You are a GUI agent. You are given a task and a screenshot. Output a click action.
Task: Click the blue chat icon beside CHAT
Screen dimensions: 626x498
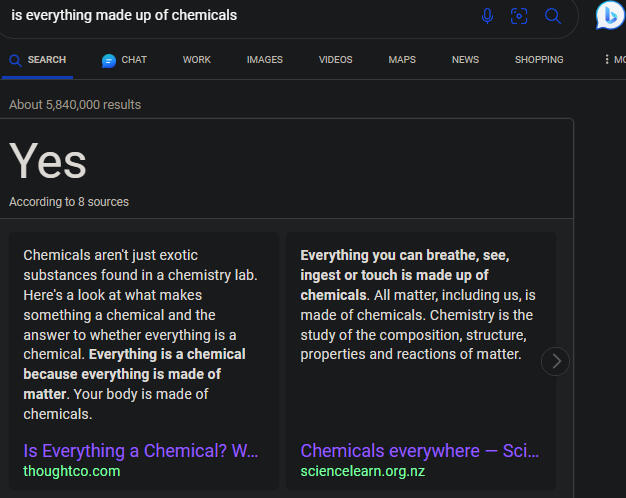tap(109, 61)
